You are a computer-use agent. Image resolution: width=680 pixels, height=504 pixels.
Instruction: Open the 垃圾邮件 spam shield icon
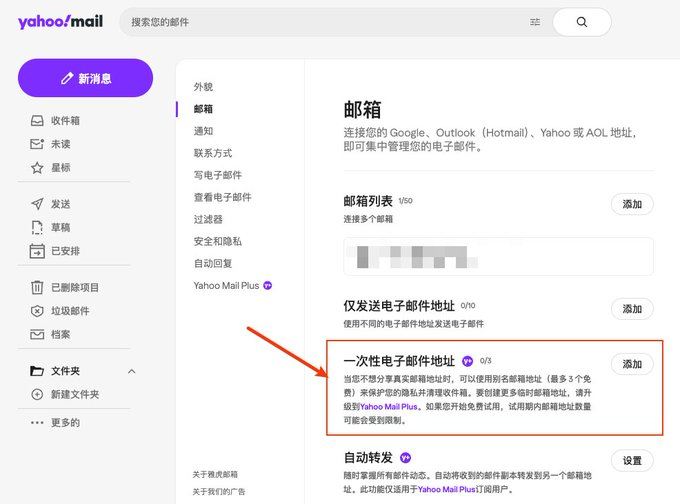(37, 311)
